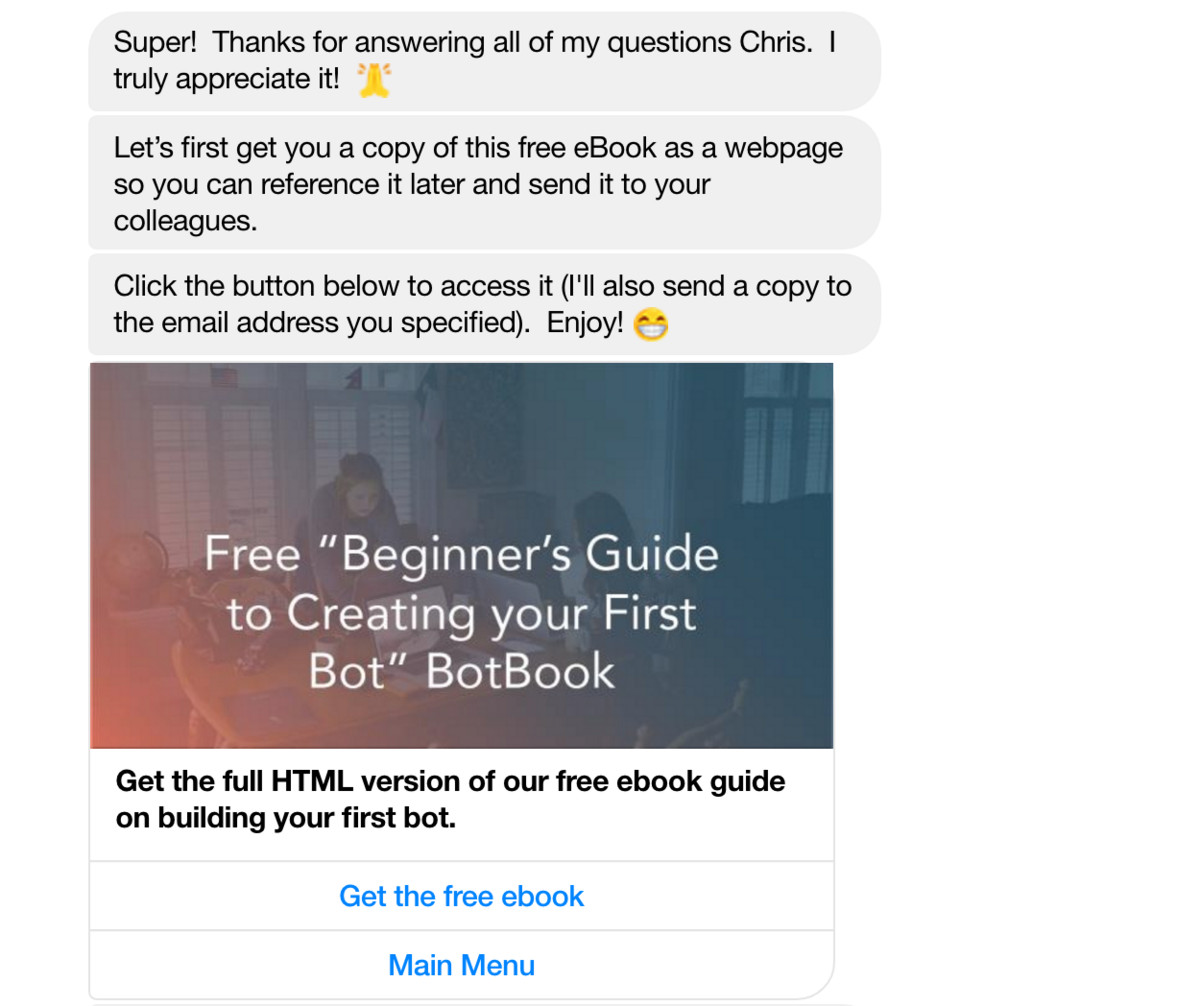Click the praying hands emoji

pyautogui.click(x=373, y=79)
